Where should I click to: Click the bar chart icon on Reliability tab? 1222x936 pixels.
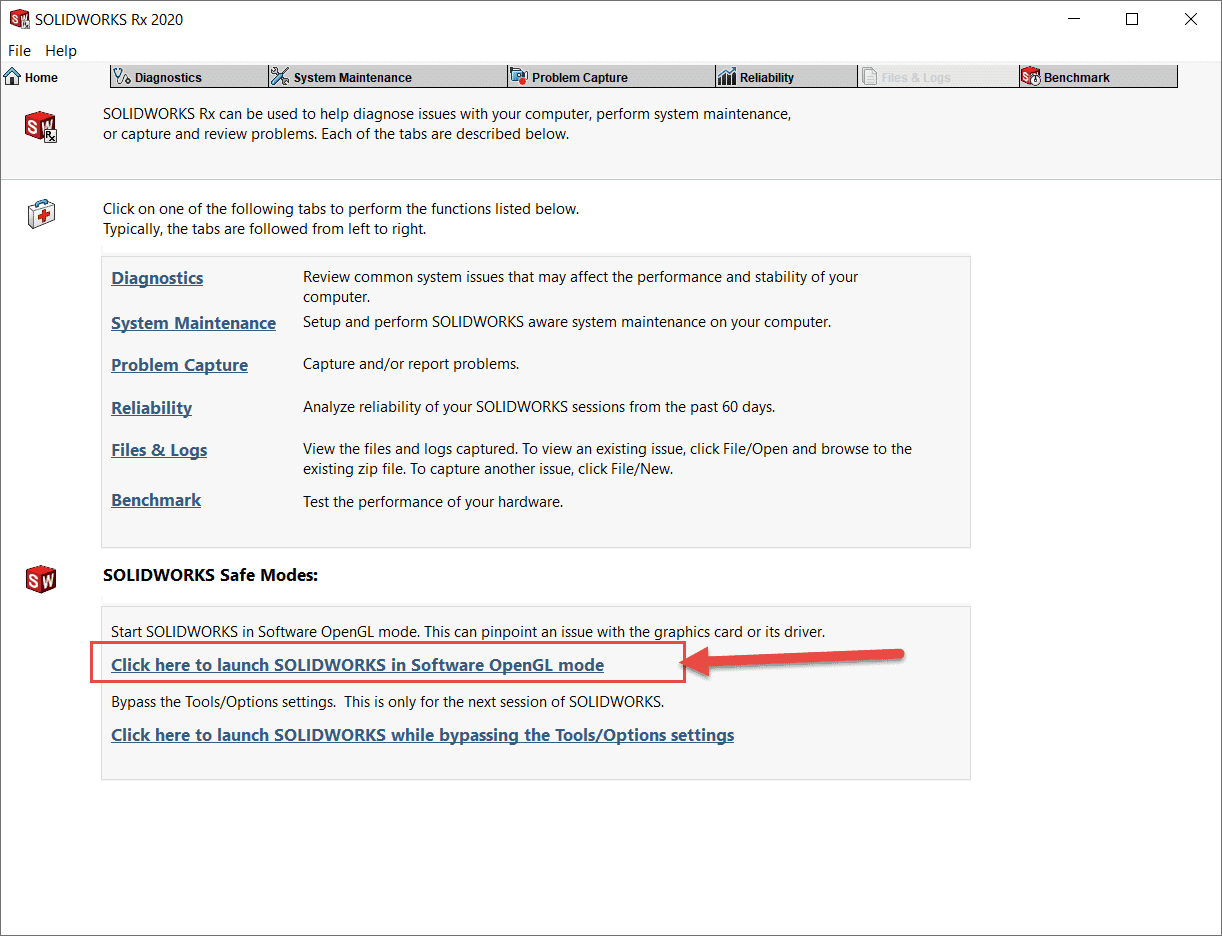pyautogui.click(x=727, y=77)
